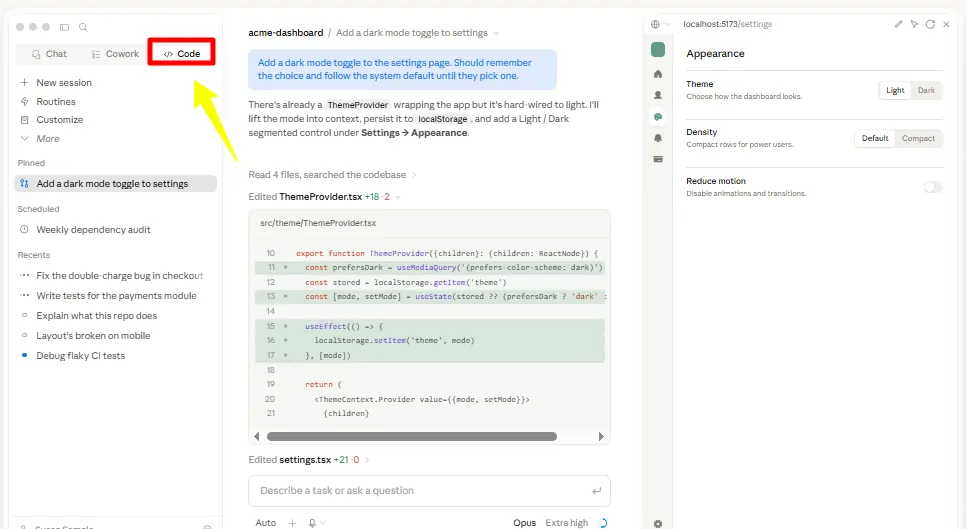This screenshot has height=529, width=967.
Task: Click the pencil edit icon in preview toolbar
Action: tap(899, 24)
